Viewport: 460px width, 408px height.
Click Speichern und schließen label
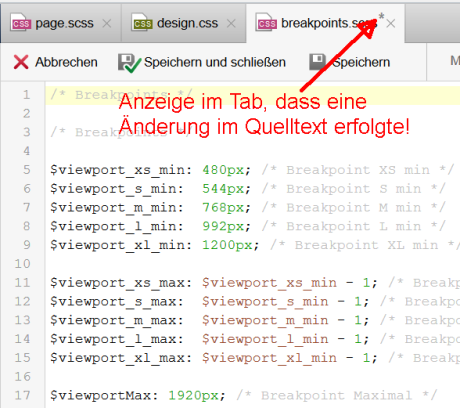coord(215,62)
